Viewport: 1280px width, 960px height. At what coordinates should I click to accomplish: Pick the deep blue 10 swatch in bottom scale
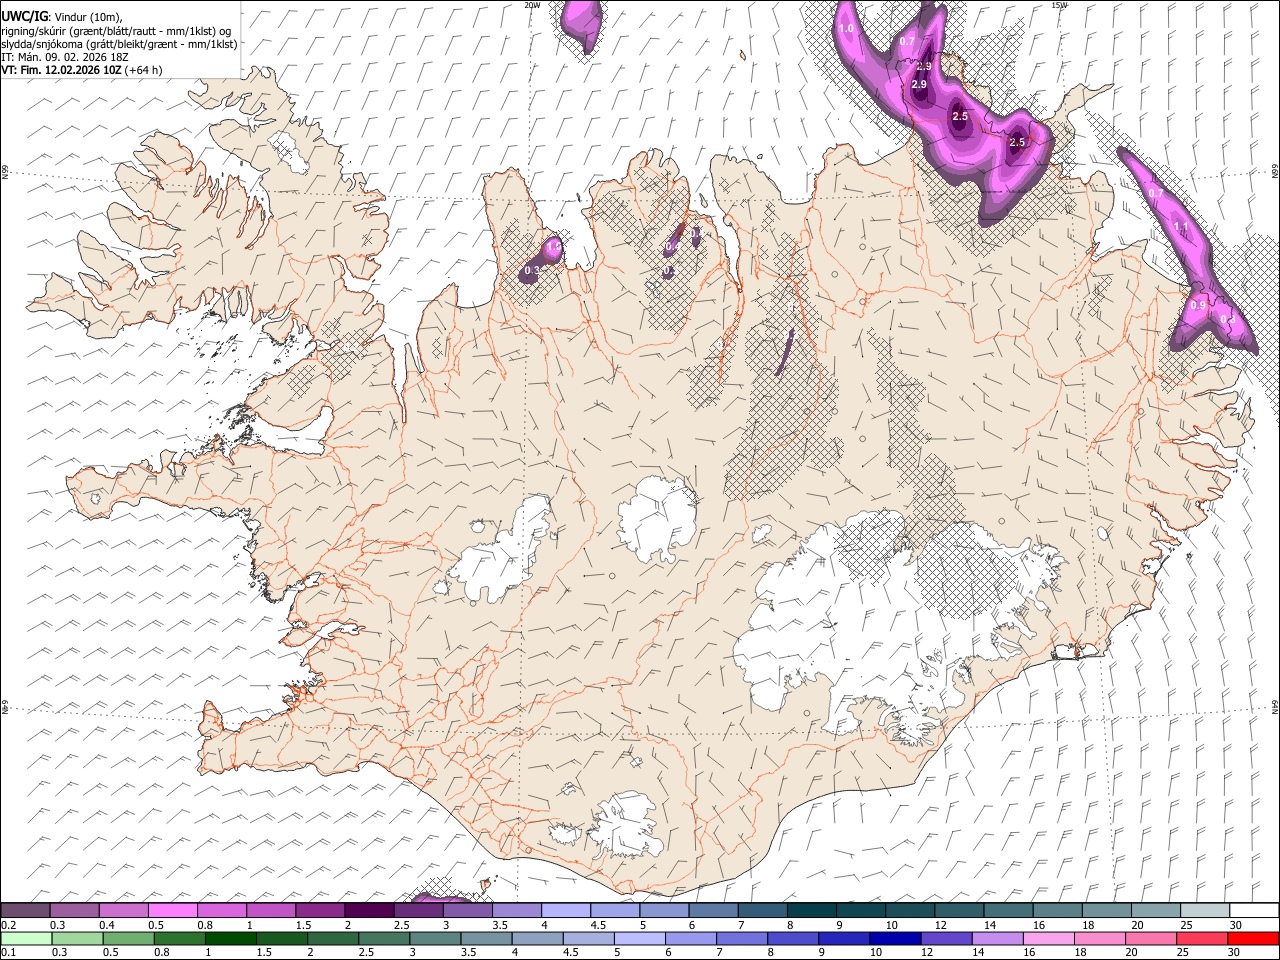[895, 939]
